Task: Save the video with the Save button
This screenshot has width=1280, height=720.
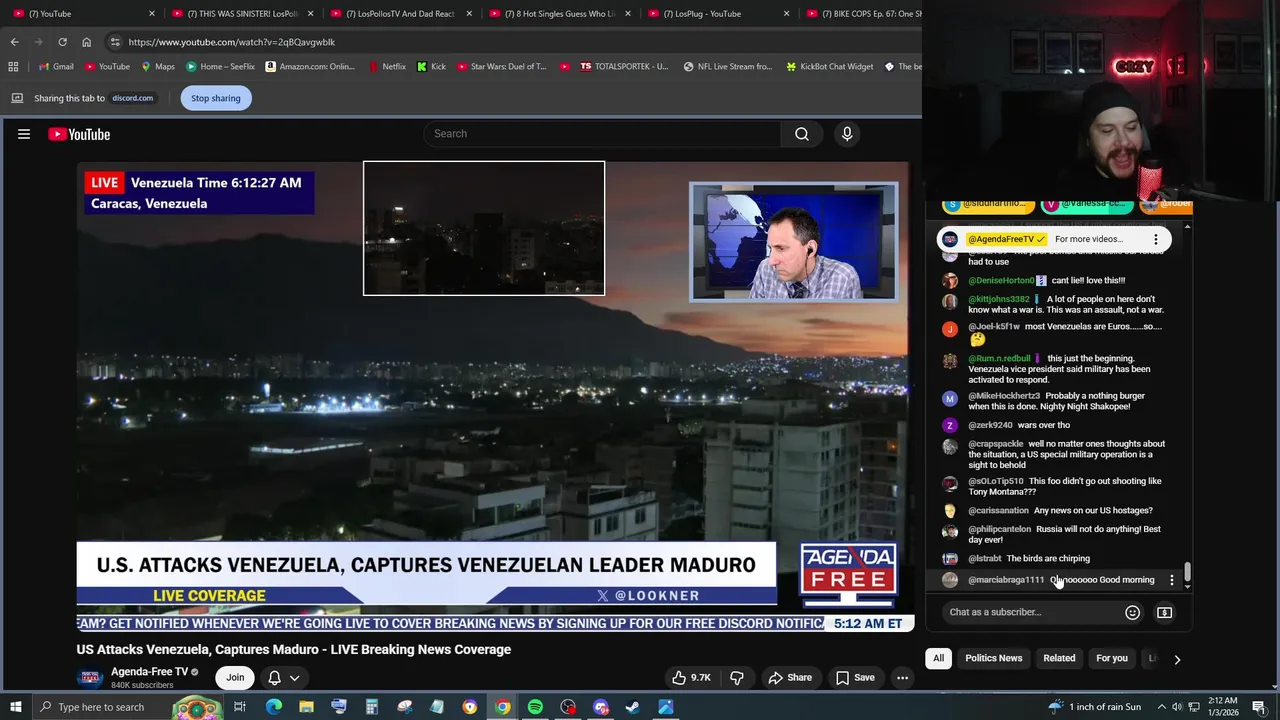Action: click(x=855, y=678)
